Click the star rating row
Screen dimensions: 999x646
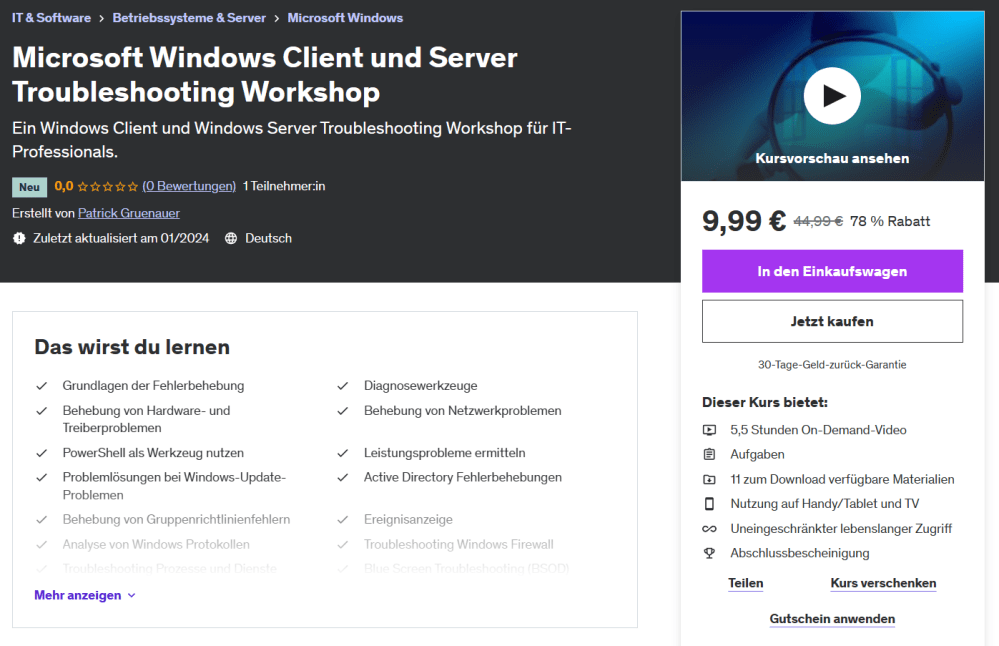(107, 186)
